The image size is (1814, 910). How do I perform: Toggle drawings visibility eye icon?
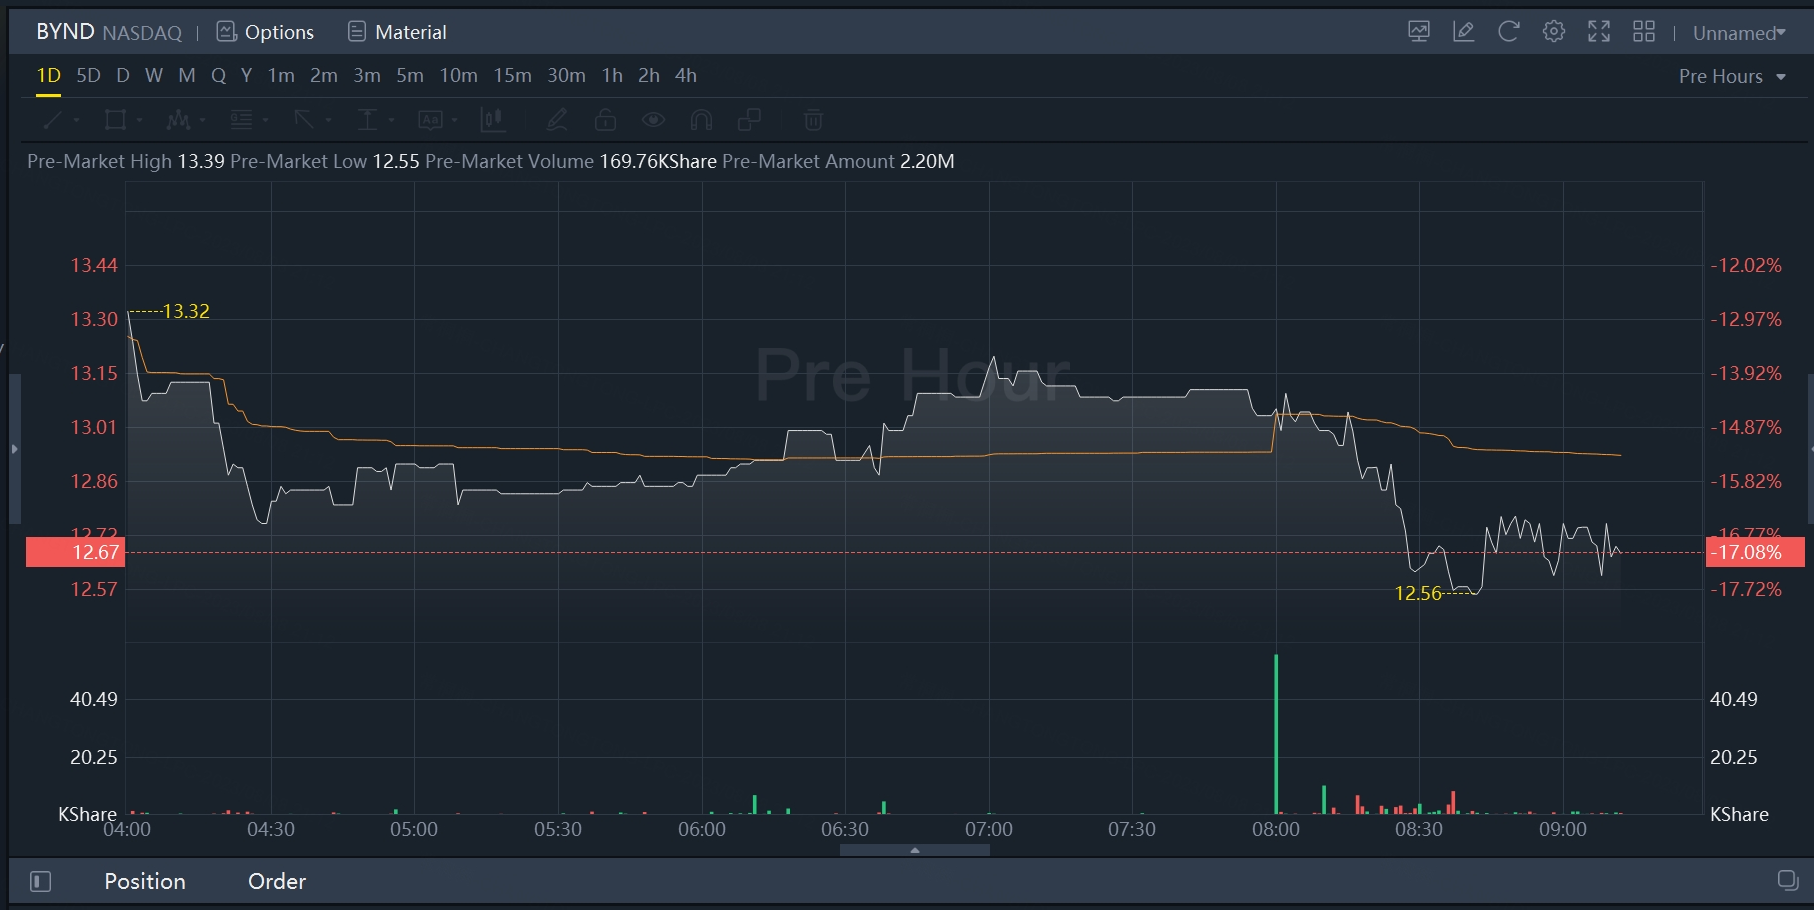[x=653, y=120]
